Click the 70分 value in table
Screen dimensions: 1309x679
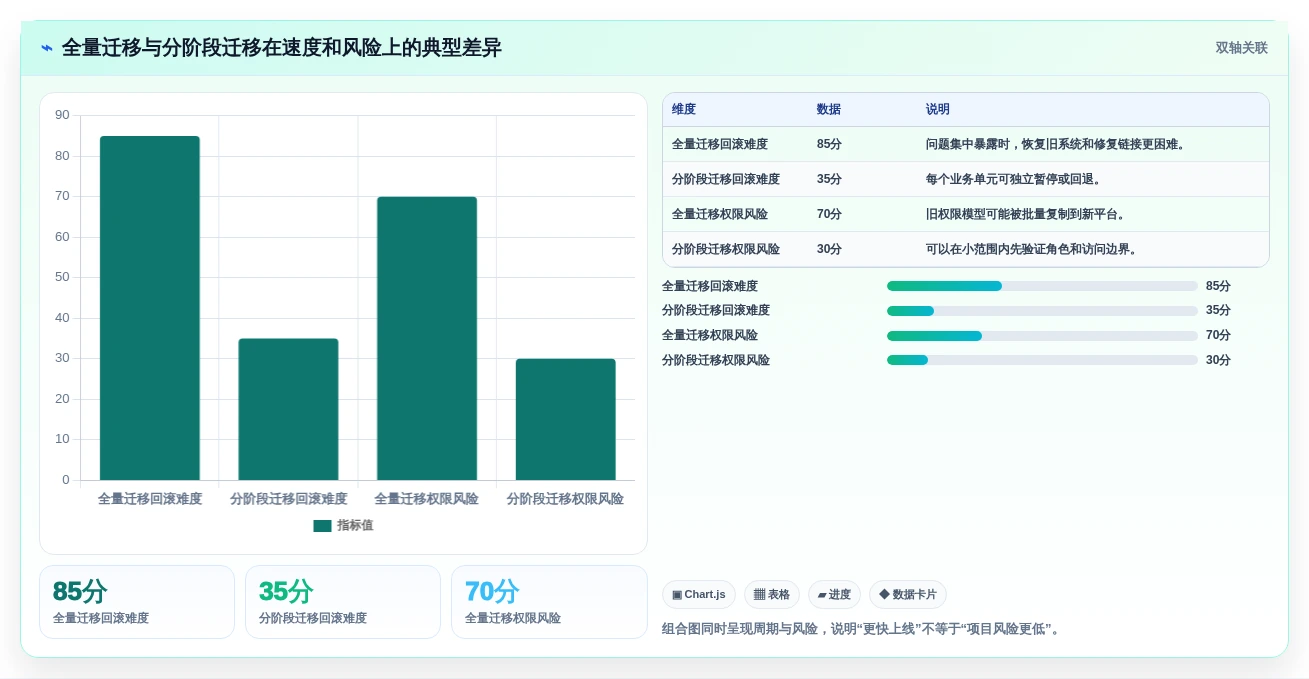pos(829,214)
